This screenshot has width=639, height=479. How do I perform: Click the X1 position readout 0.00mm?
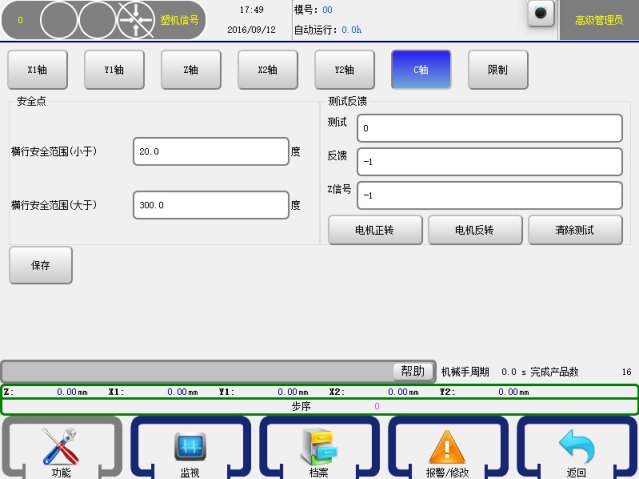(x=183, y=392)
